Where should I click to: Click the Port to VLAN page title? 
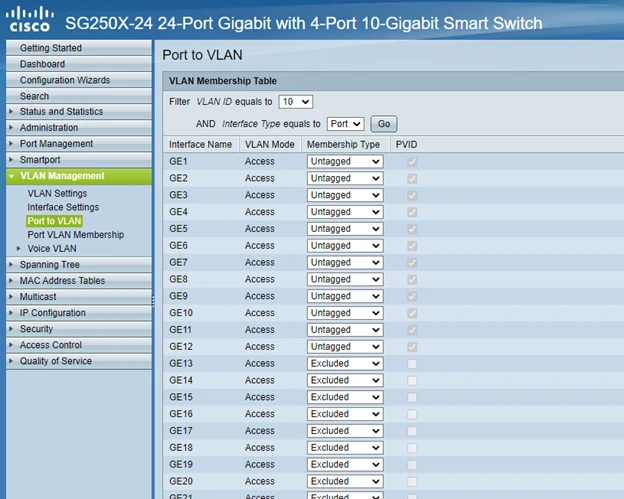pyautogui.click(x=202, y=55)
